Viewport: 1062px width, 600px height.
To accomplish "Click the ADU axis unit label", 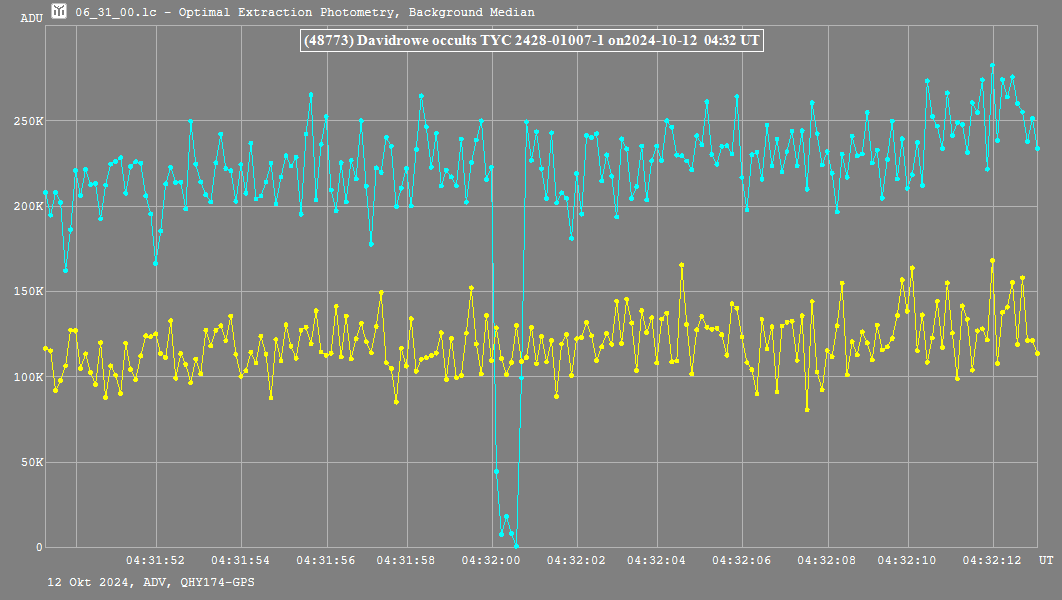I will pyautogui.click(x=31, y=18).
